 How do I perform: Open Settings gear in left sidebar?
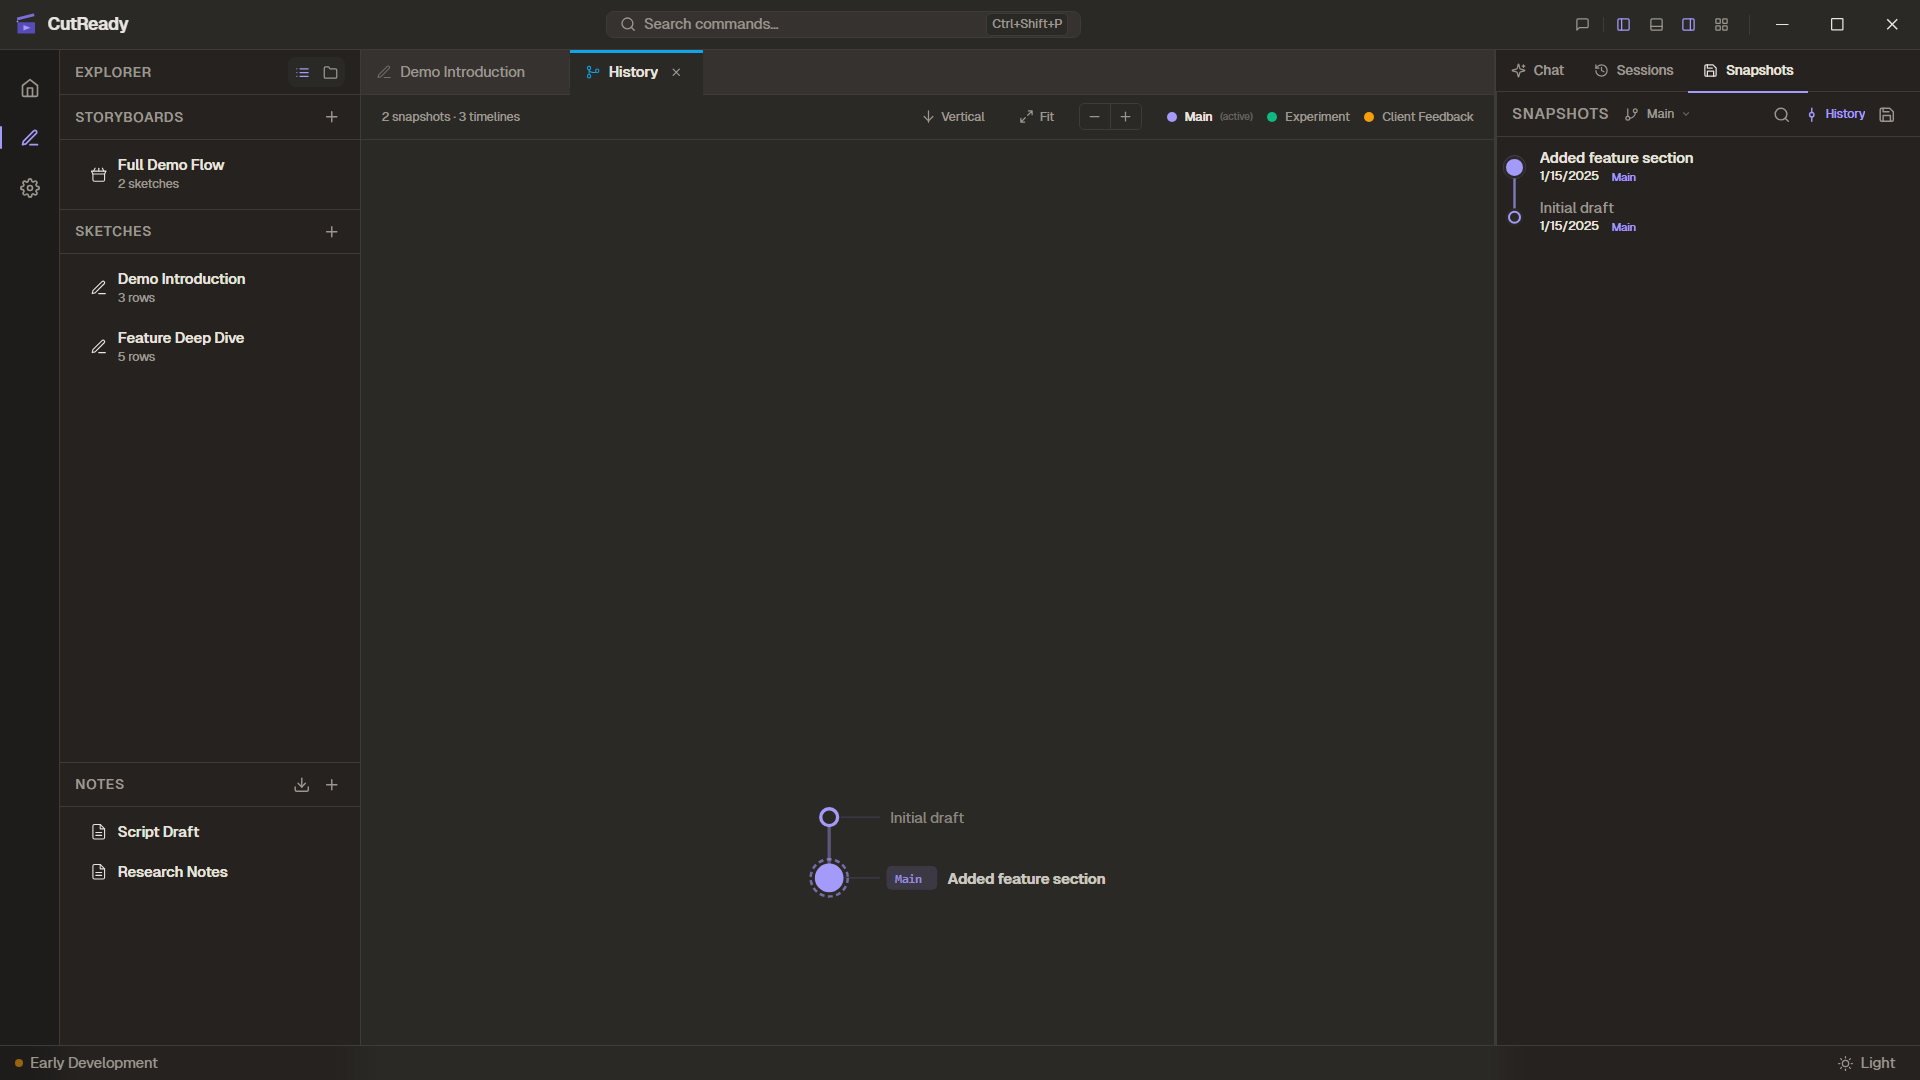pyautogui.click(x=30, y=188)
